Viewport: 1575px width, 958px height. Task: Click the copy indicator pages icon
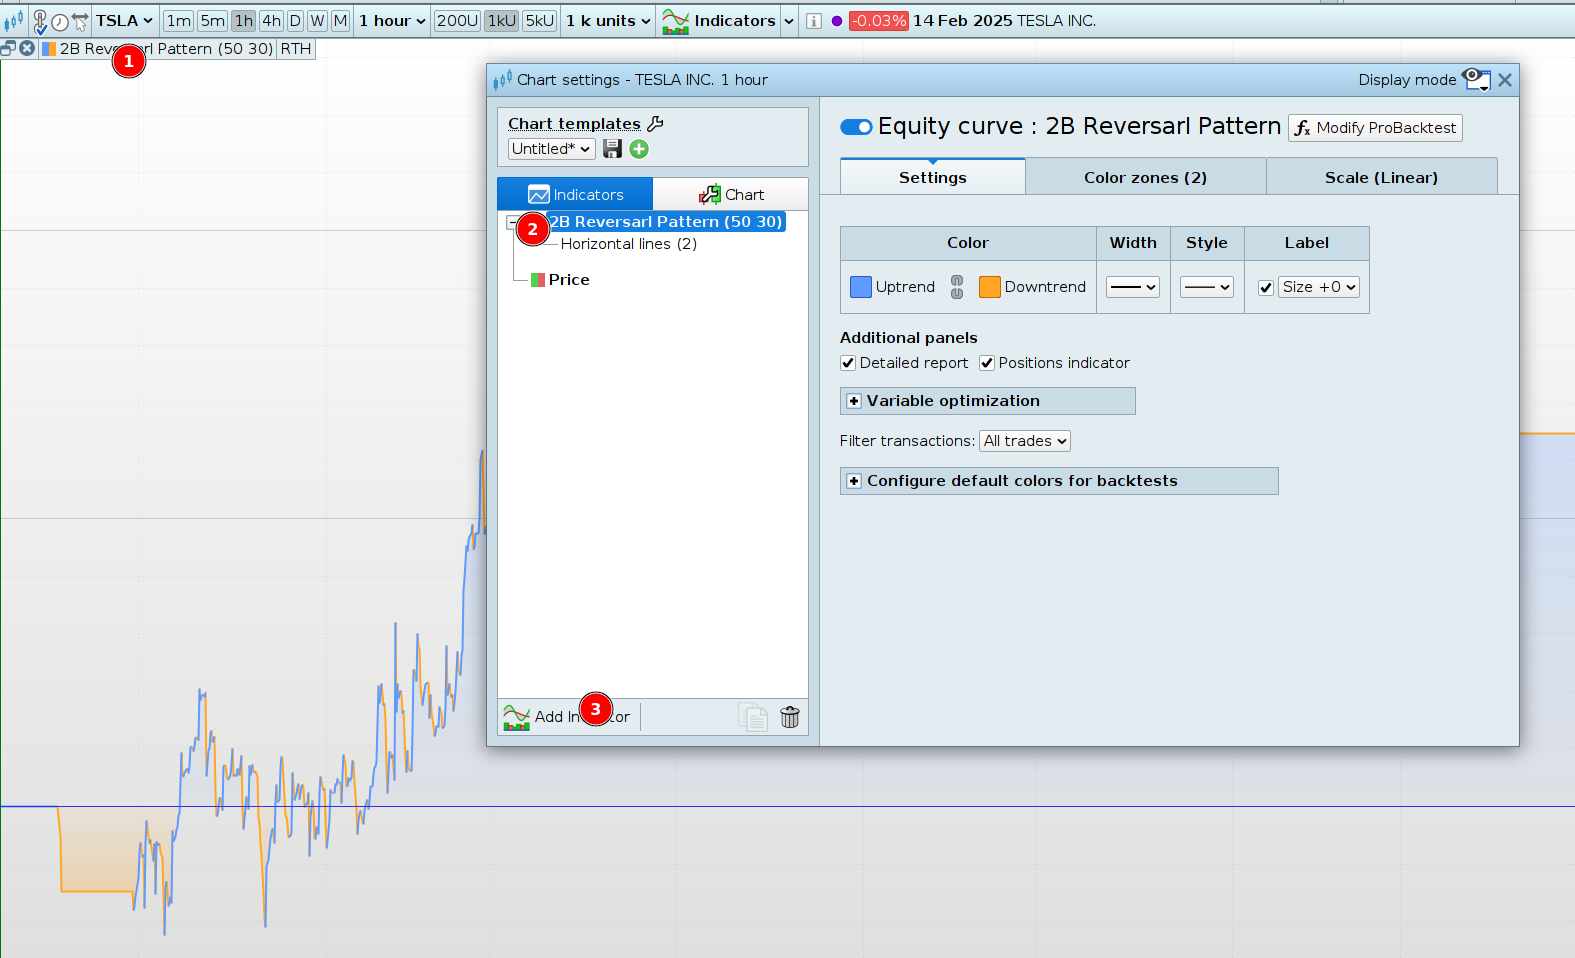click(753, 717)
